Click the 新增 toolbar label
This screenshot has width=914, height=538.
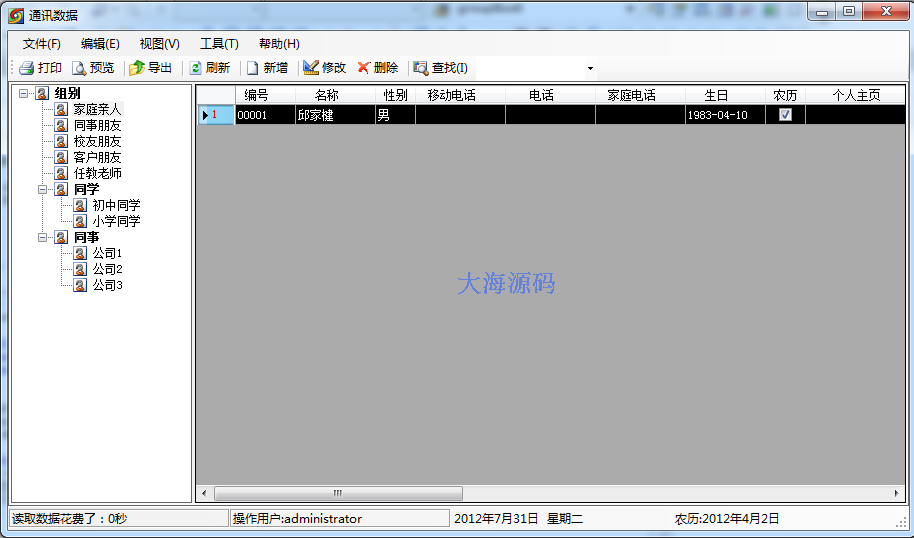(276, 68)
